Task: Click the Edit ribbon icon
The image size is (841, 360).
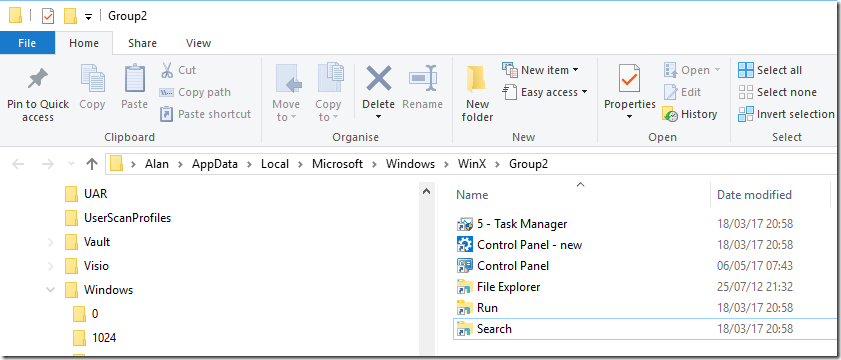Action: 670,92
